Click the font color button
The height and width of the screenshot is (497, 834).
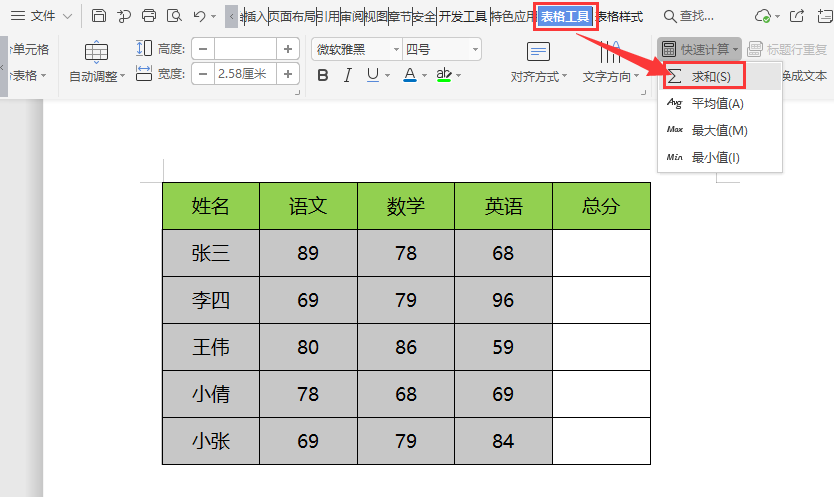point(410,75)
